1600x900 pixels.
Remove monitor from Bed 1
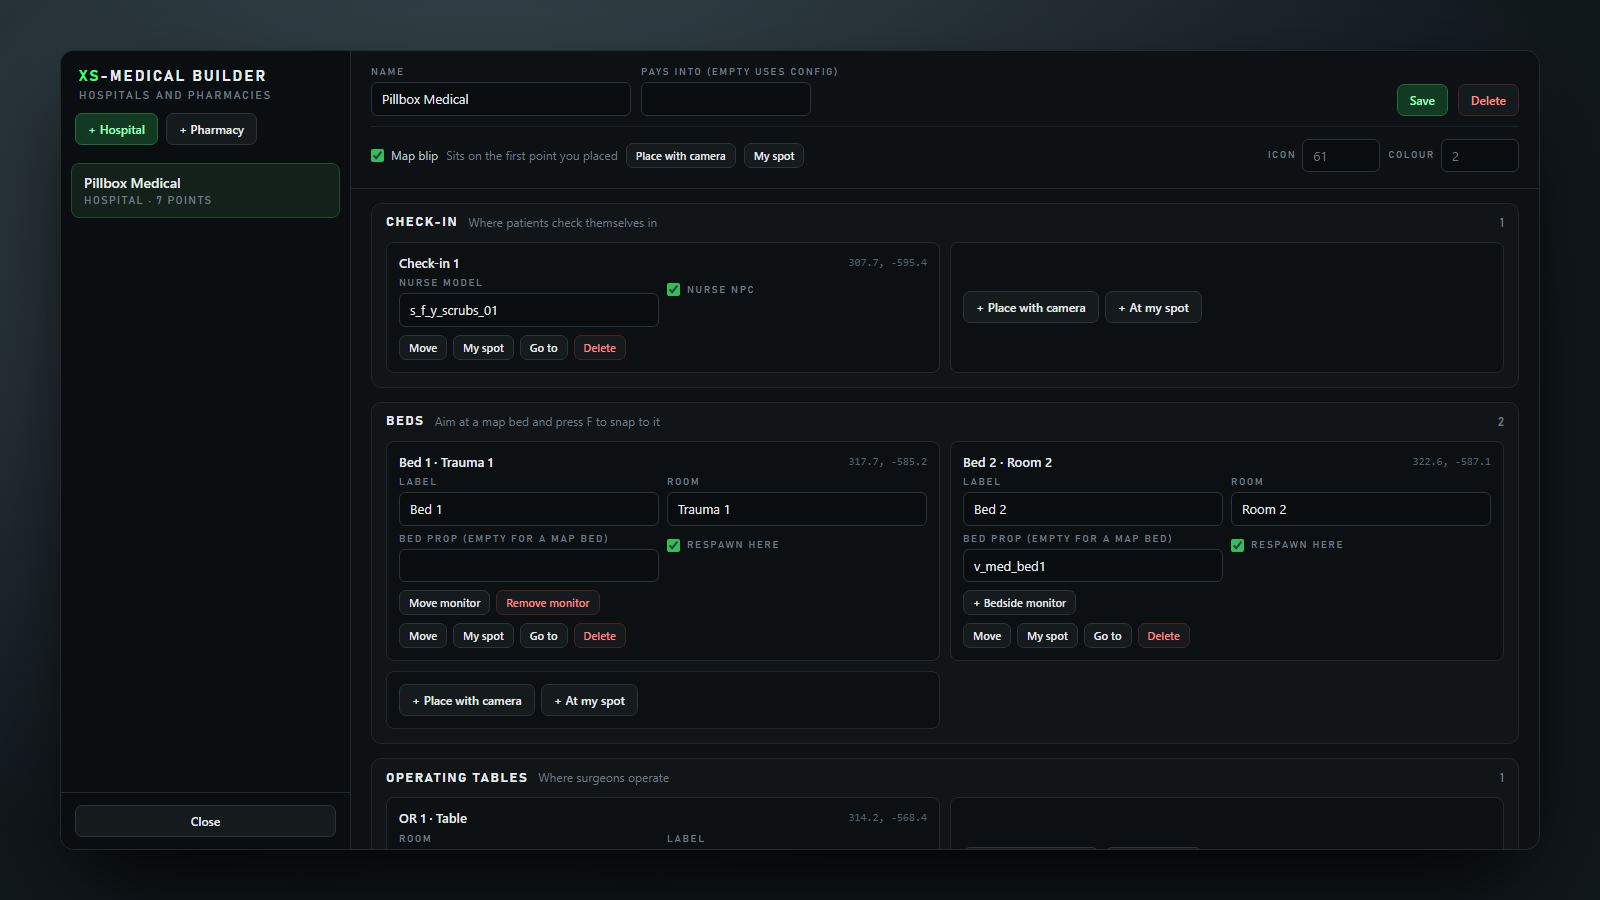[x=548, y=603]
